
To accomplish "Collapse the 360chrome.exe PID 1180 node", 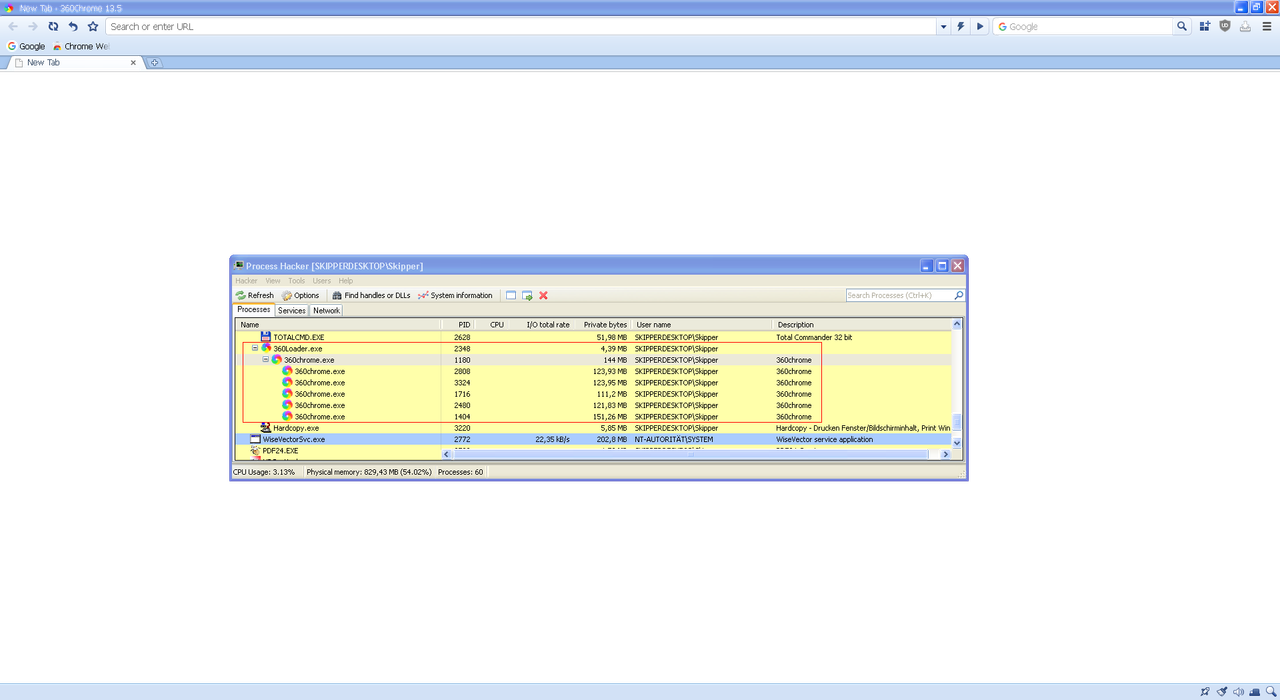I will click(x=266, y=360).
